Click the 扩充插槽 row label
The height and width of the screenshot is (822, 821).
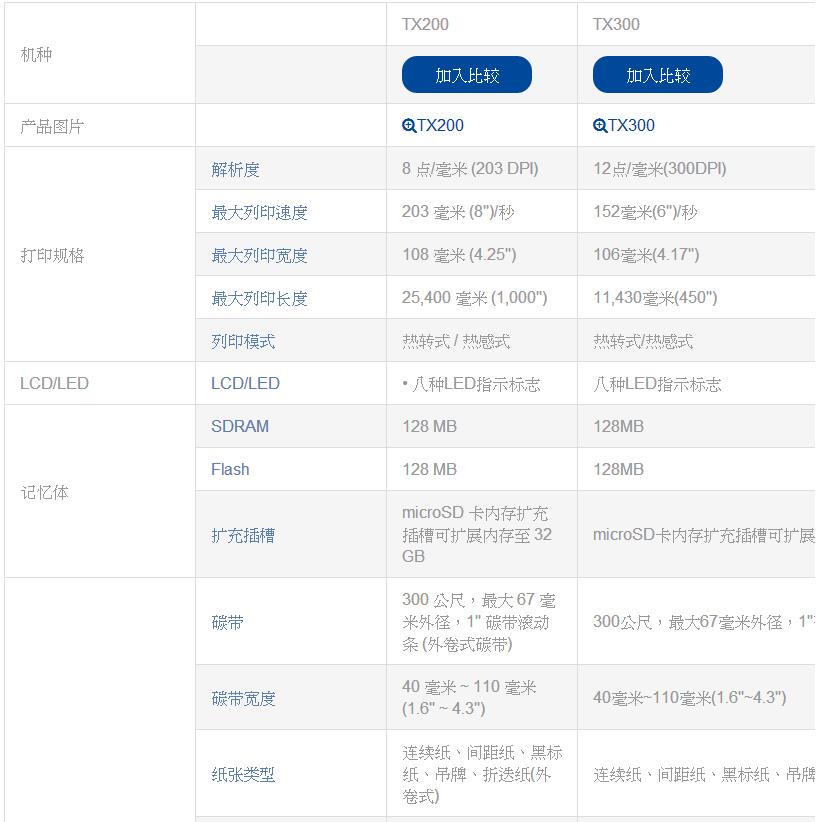pyautogui.click(x=243, y=535)
